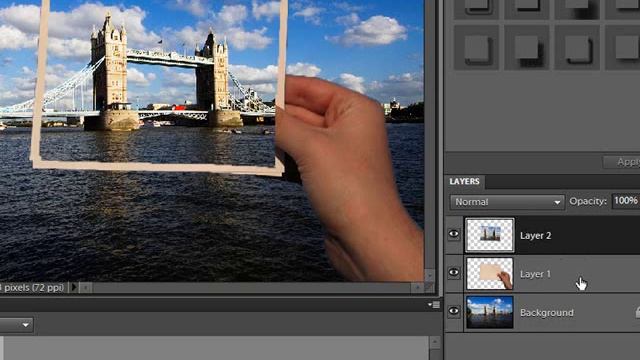The height and width of the screenshot is (360, 640).
Task: Toggle visibility of the Background layer
Action: [x=453, y=311]
